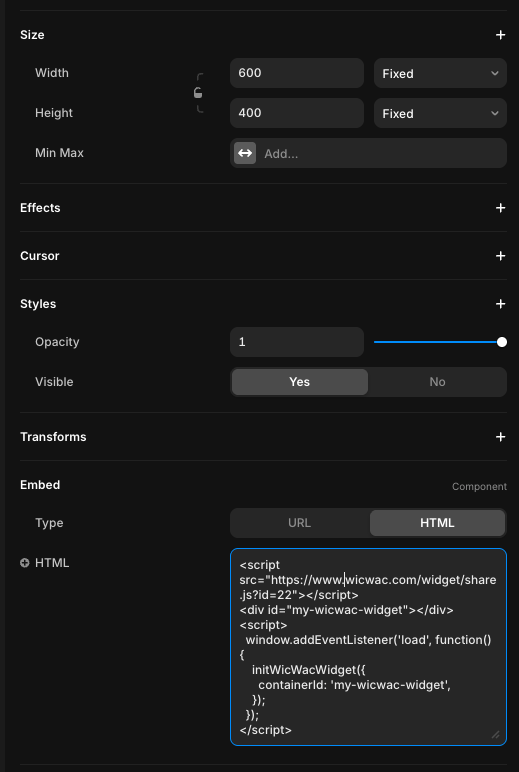Add a Size property with plus icon

(x=500, y=35)
